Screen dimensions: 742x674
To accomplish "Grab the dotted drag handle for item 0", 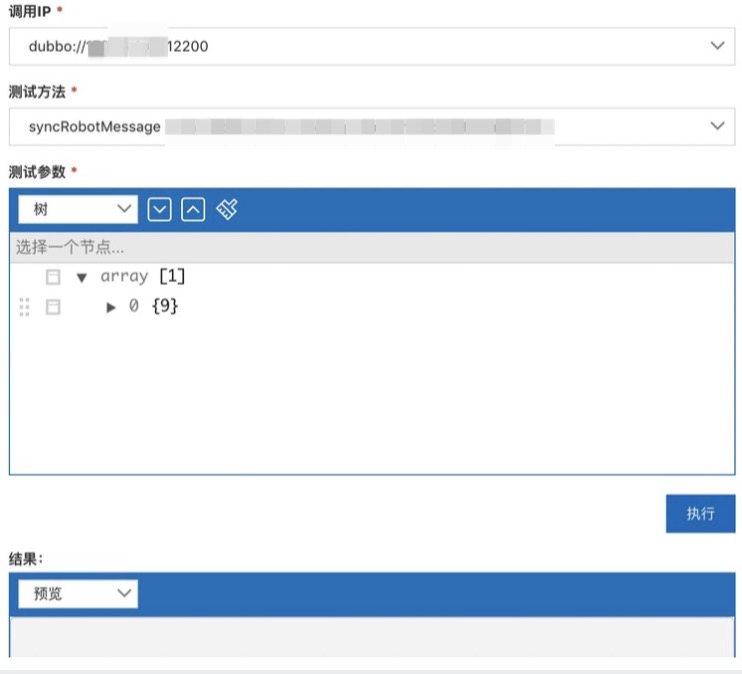I will tap(25, 307).
